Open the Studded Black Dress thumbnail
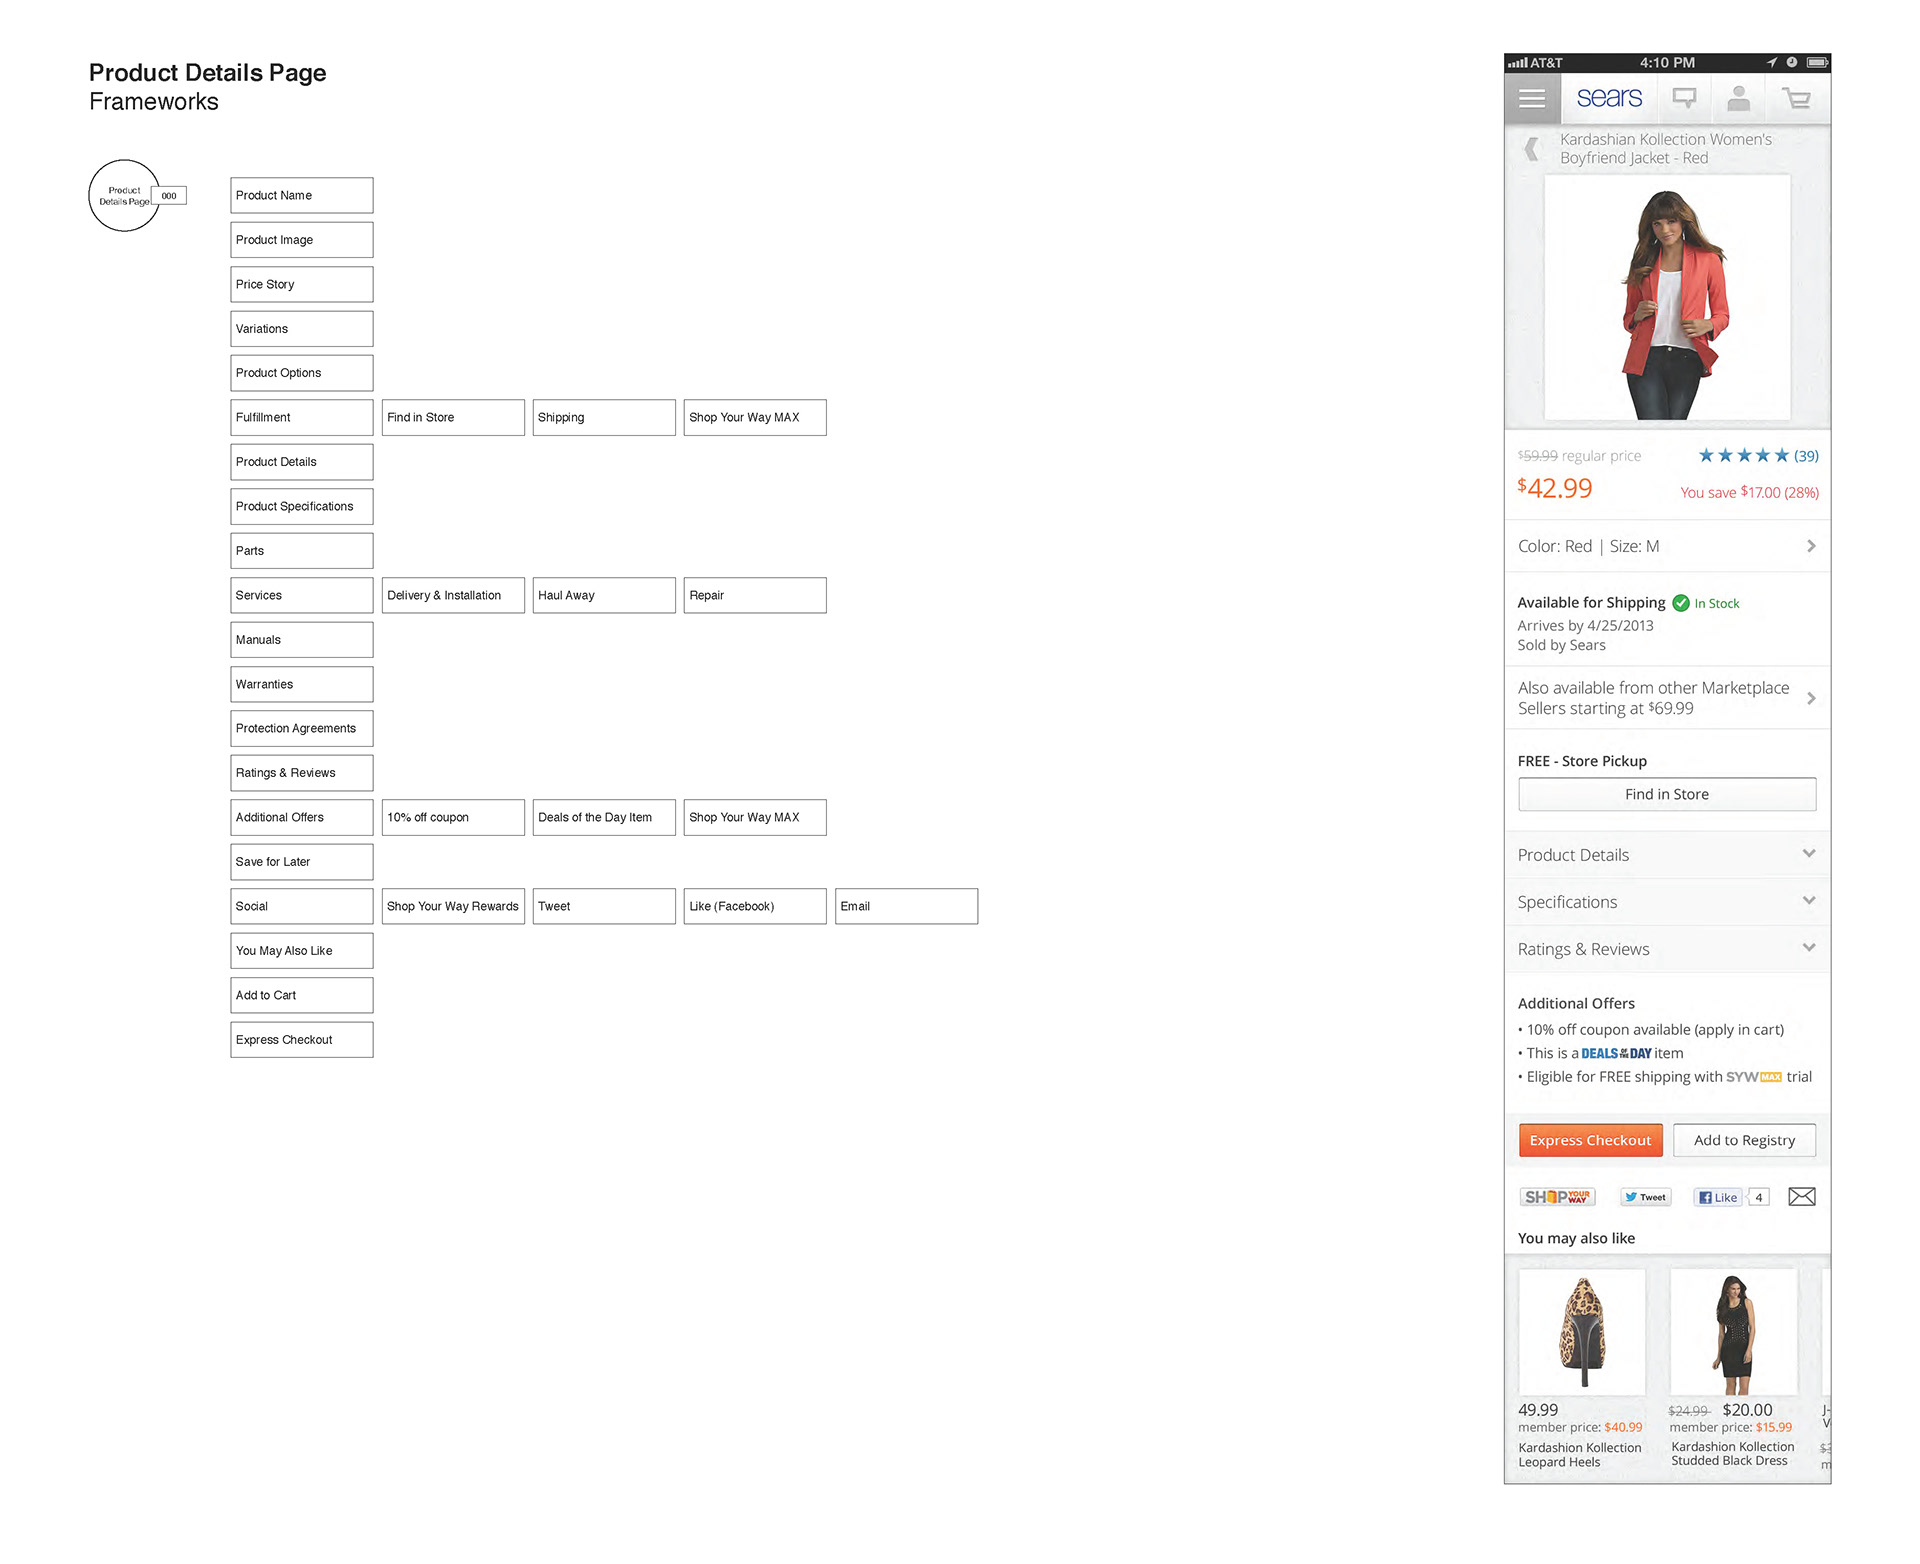This screenshot has height=1564, width=1920. [1734, 1332]
